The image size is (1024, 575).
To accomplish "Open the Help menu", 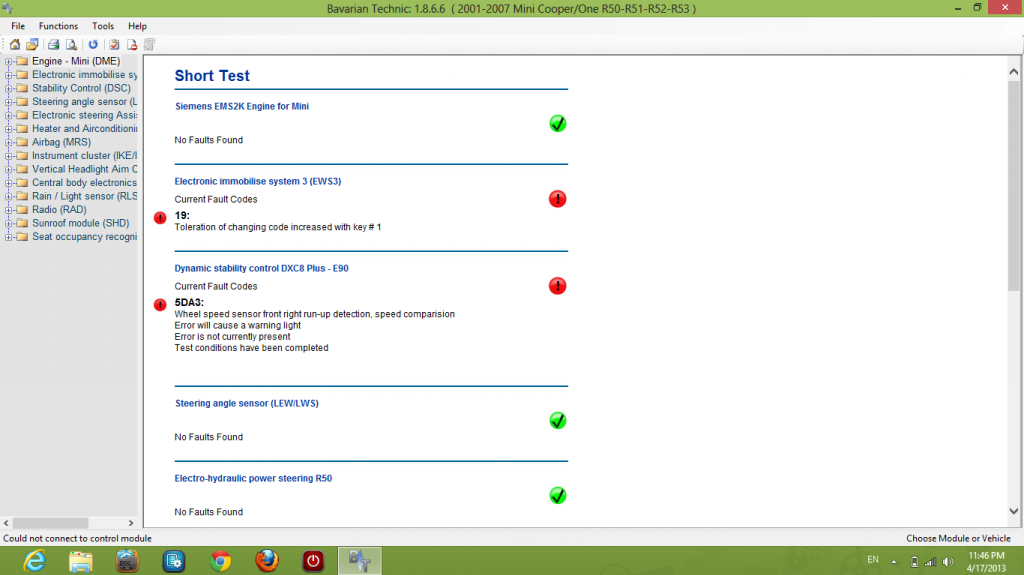I will 137,26.
